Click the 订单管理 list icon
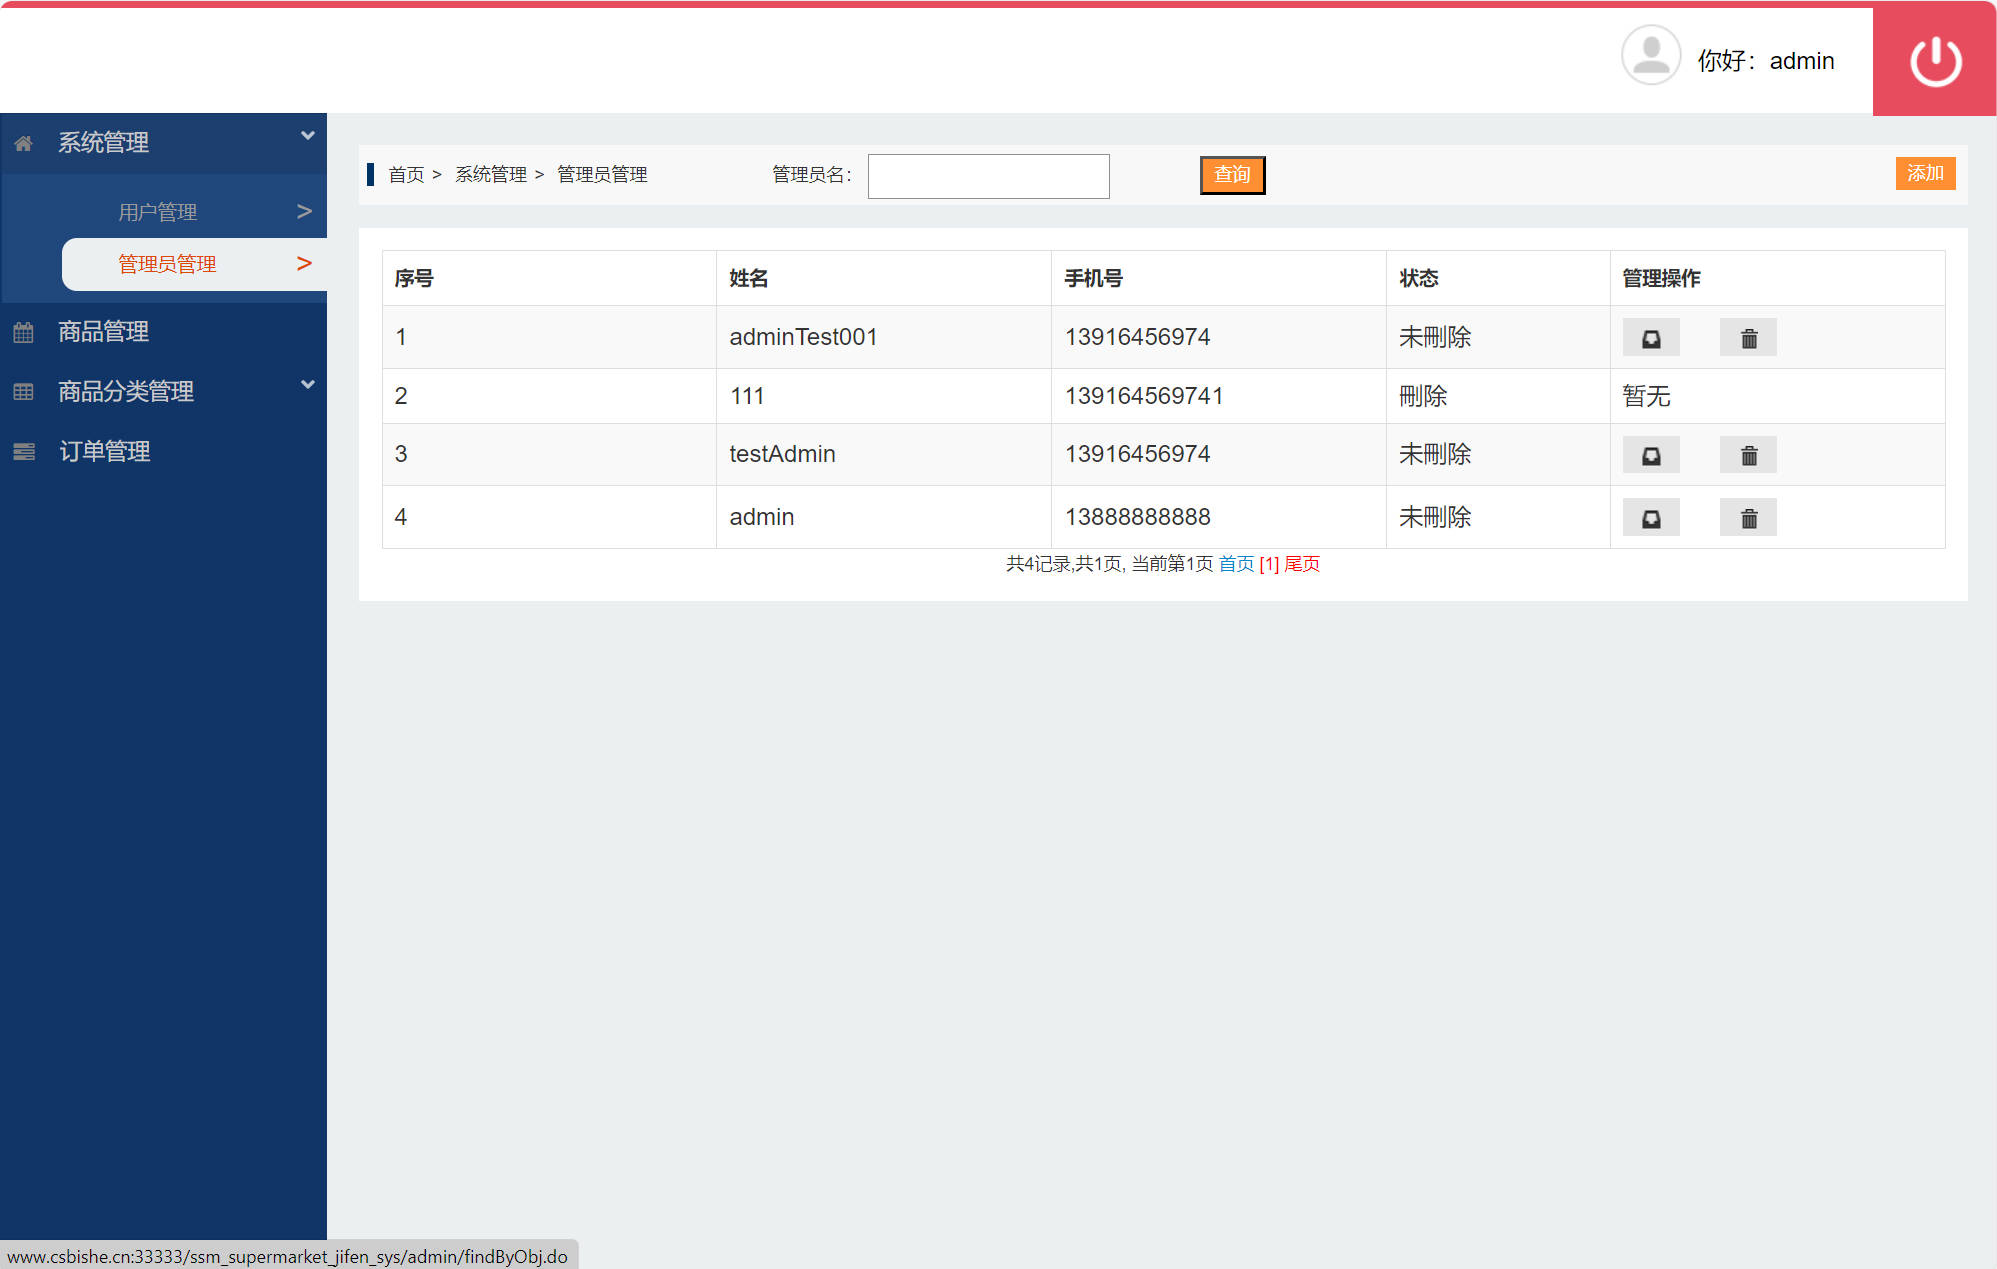The image size is (1997, 1269). pyautogui.click(x=23, y=451)
